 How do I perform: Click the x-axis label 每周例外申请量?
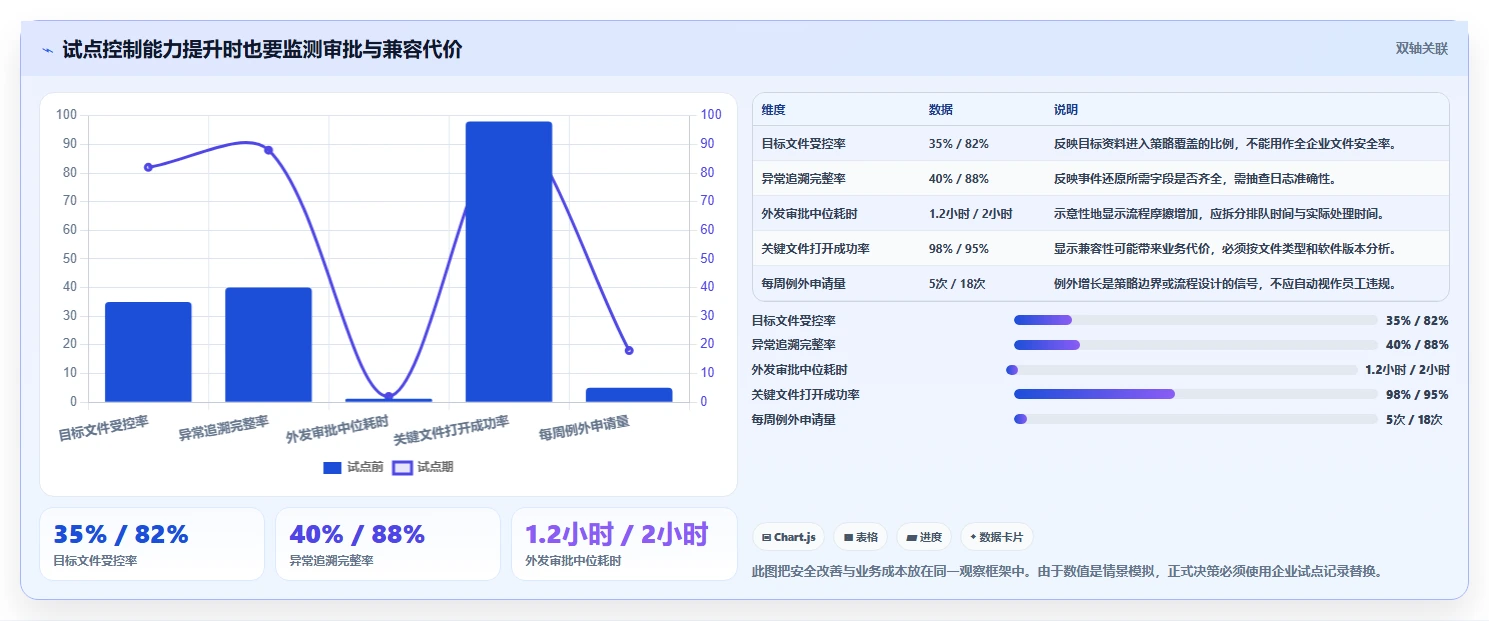584,429
